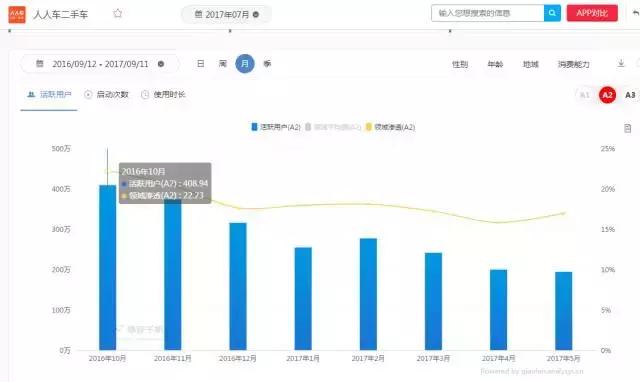
Task: Toggle the 领域渗透(A2) yellow legend series
Action: [x=390, y=127]
